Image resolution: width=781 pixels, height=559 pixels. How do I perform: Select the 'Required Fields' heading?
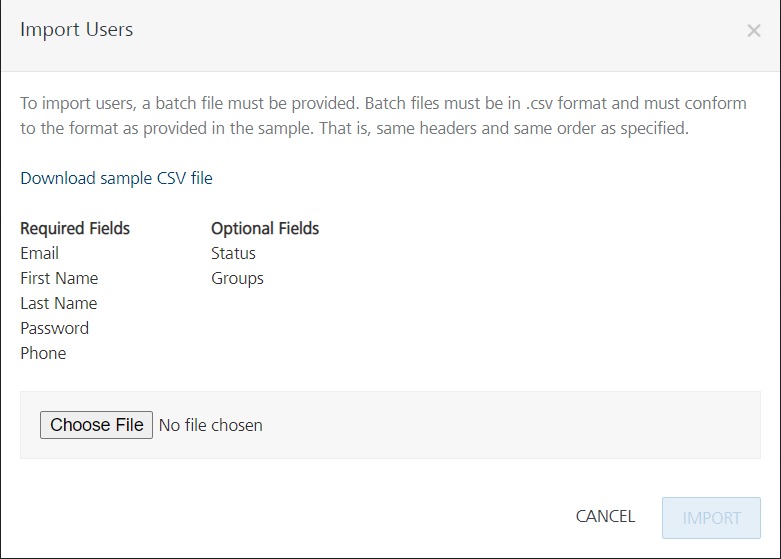[75, 229]
